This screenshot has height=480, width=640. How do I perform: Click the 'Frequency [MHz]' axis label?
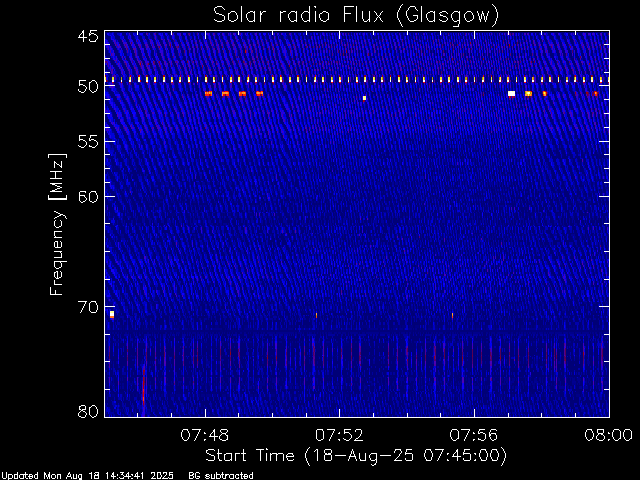57,224
